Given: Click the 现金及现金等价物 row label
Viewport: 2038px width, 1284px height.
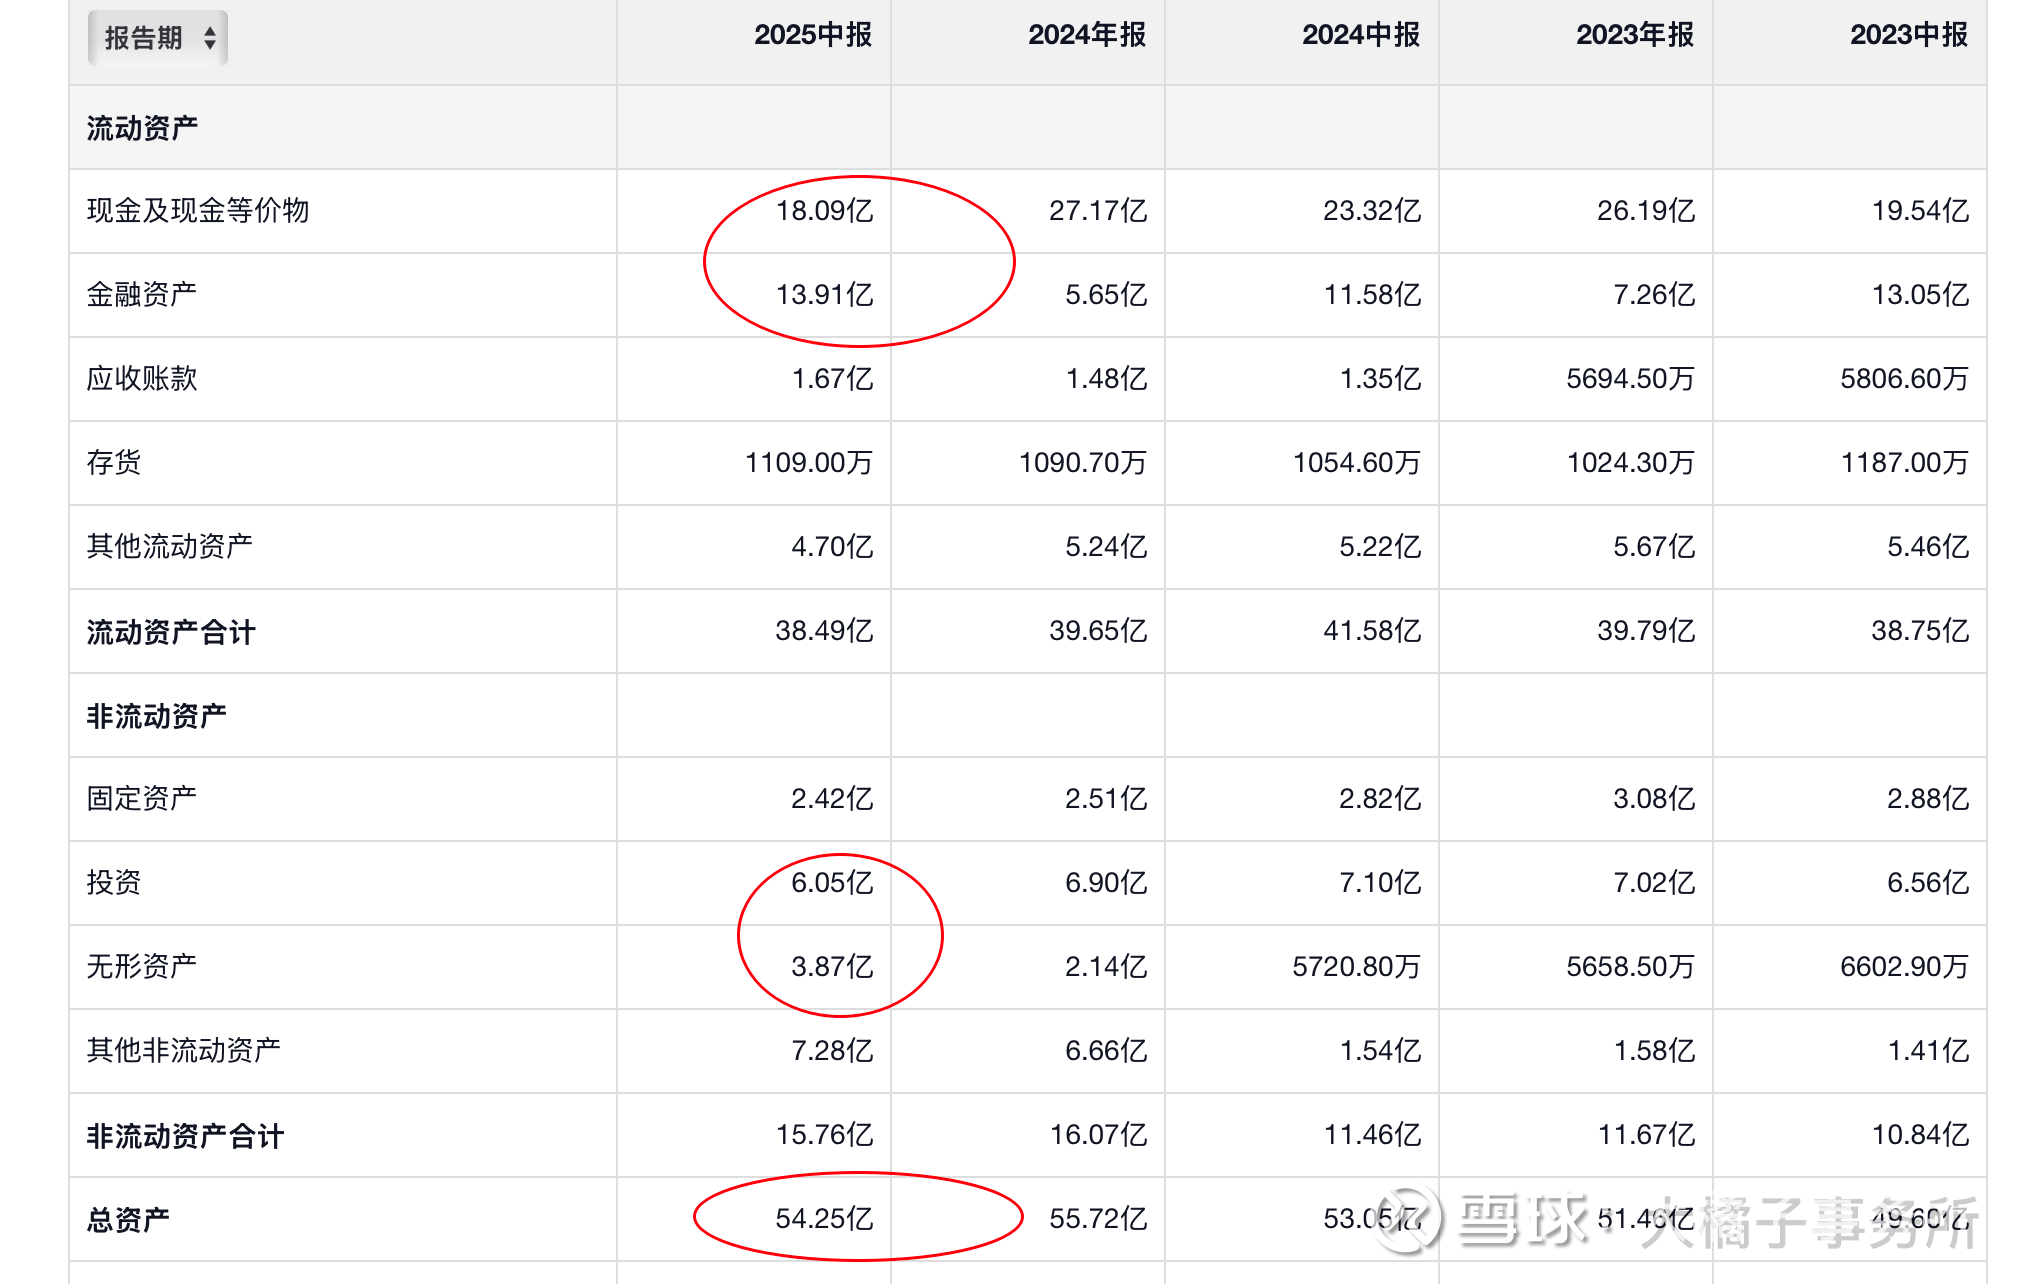Looking at the screenshot, I should coord(198,211).
